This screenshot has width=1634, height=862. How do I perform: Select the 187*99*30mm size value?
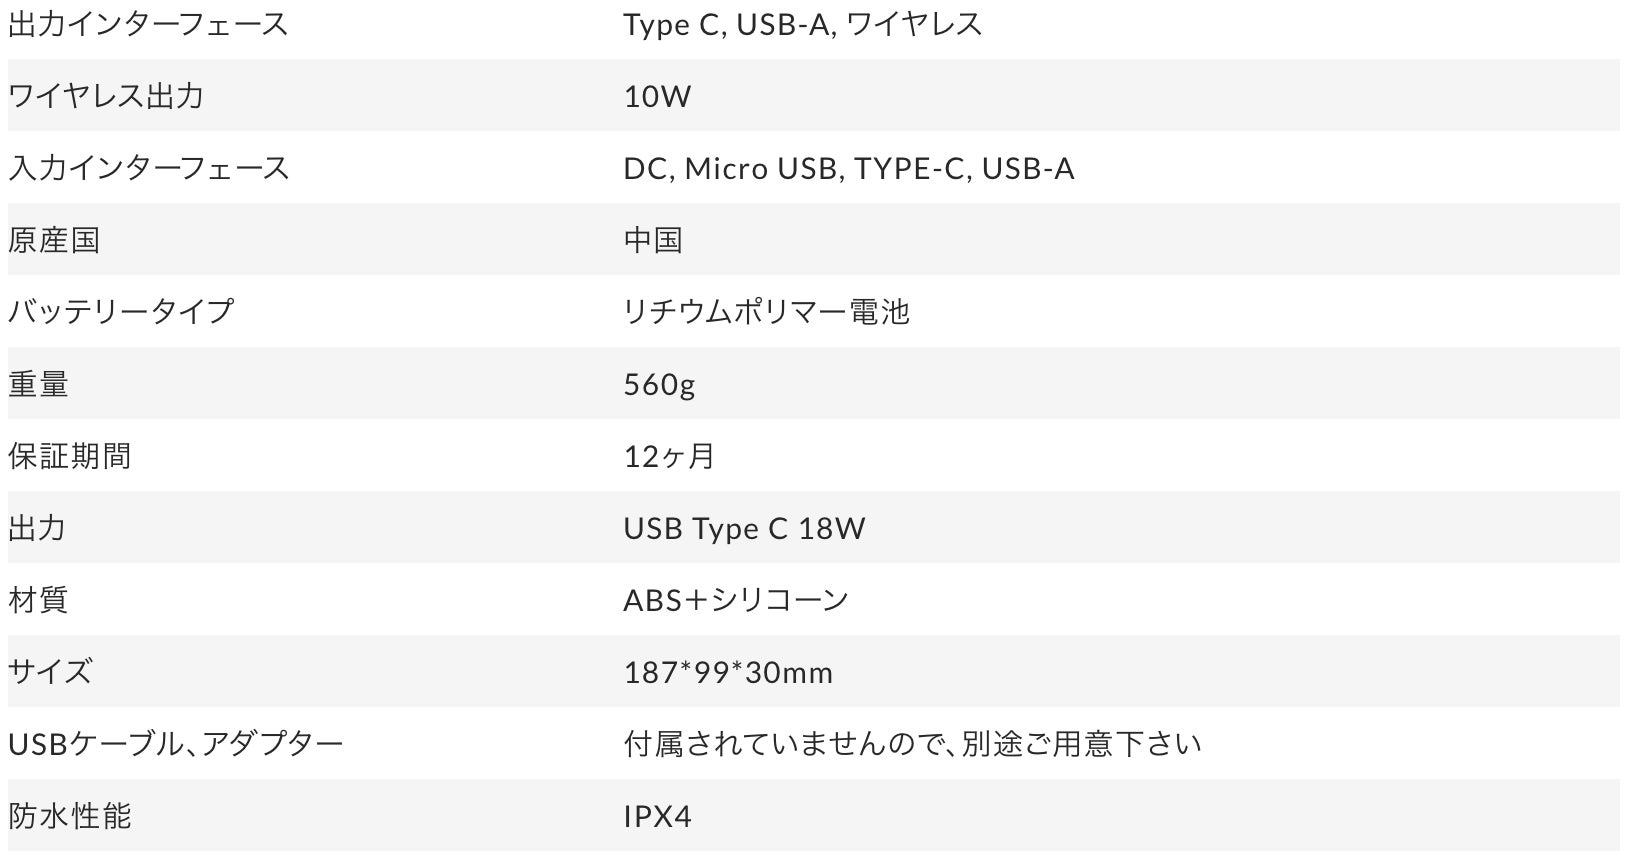(728, 672)
